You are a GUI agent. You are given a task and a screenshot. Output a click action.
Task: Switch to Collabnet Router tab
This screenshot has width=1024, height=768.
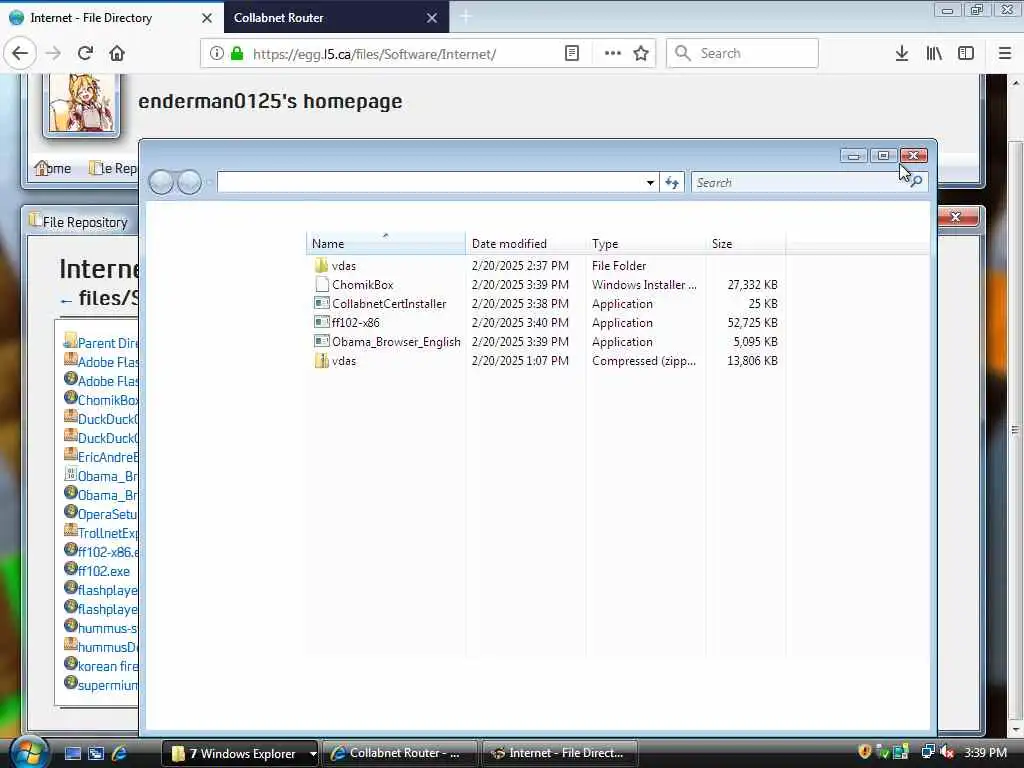336,18
